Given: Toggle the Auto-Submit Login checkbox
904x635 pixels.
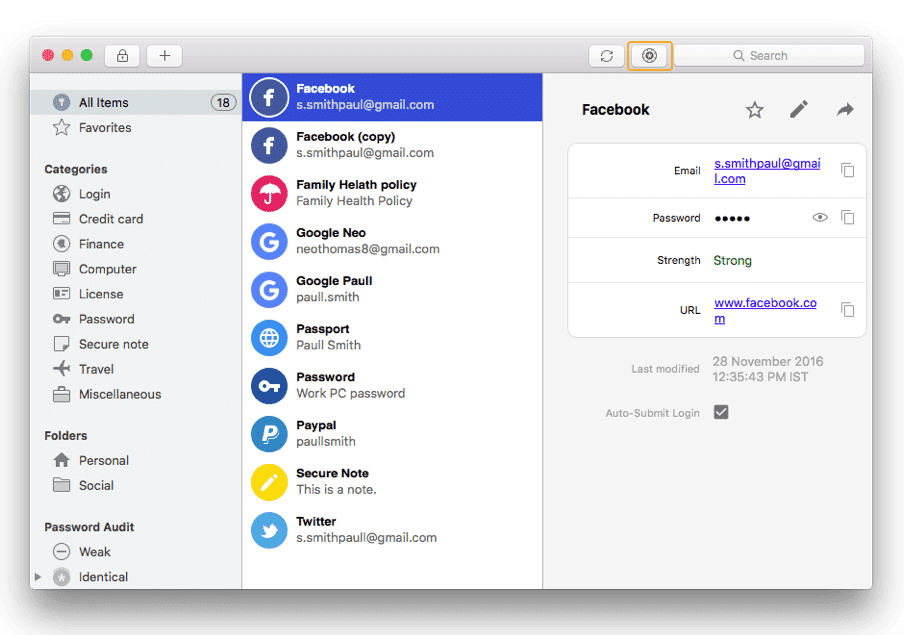Looking at the screenshot, I should pyautogui.click(x=721, y=412).
